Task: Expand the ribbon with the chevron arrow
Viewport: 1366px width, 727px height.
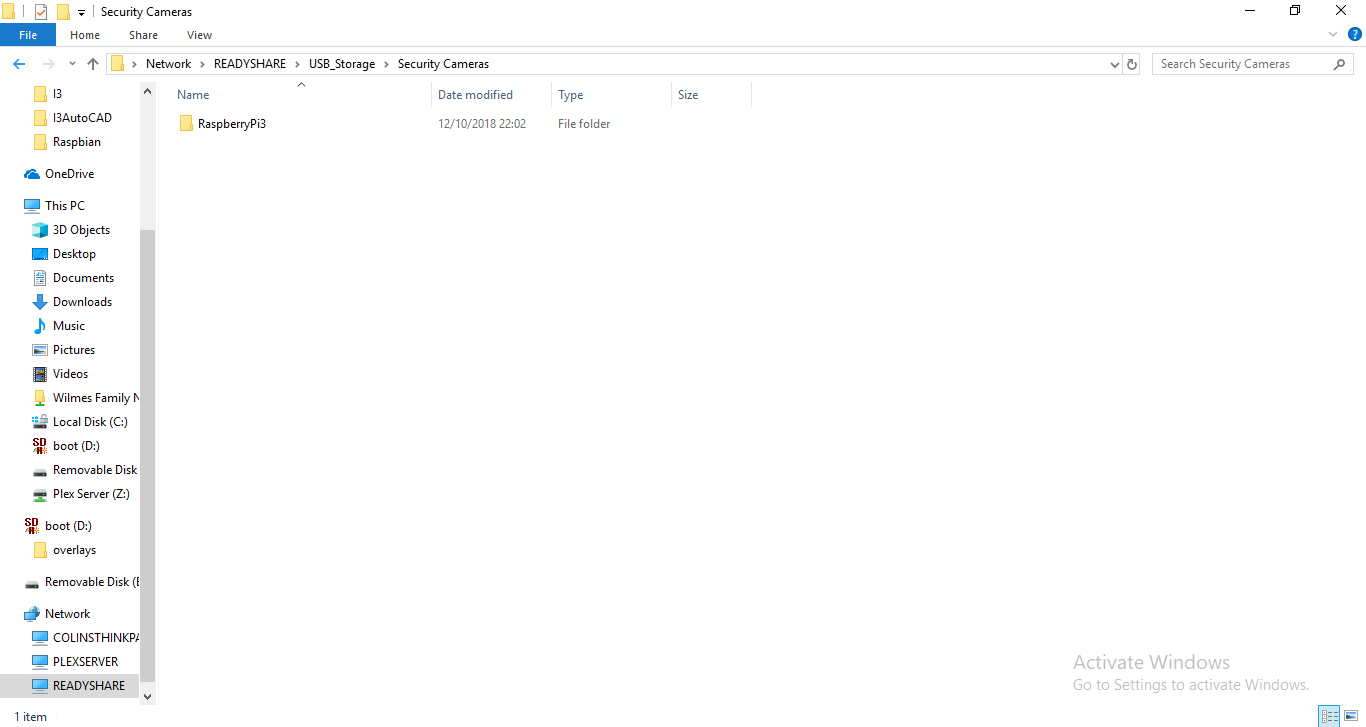Action: pyautogui.click(x=1332, y=33)
